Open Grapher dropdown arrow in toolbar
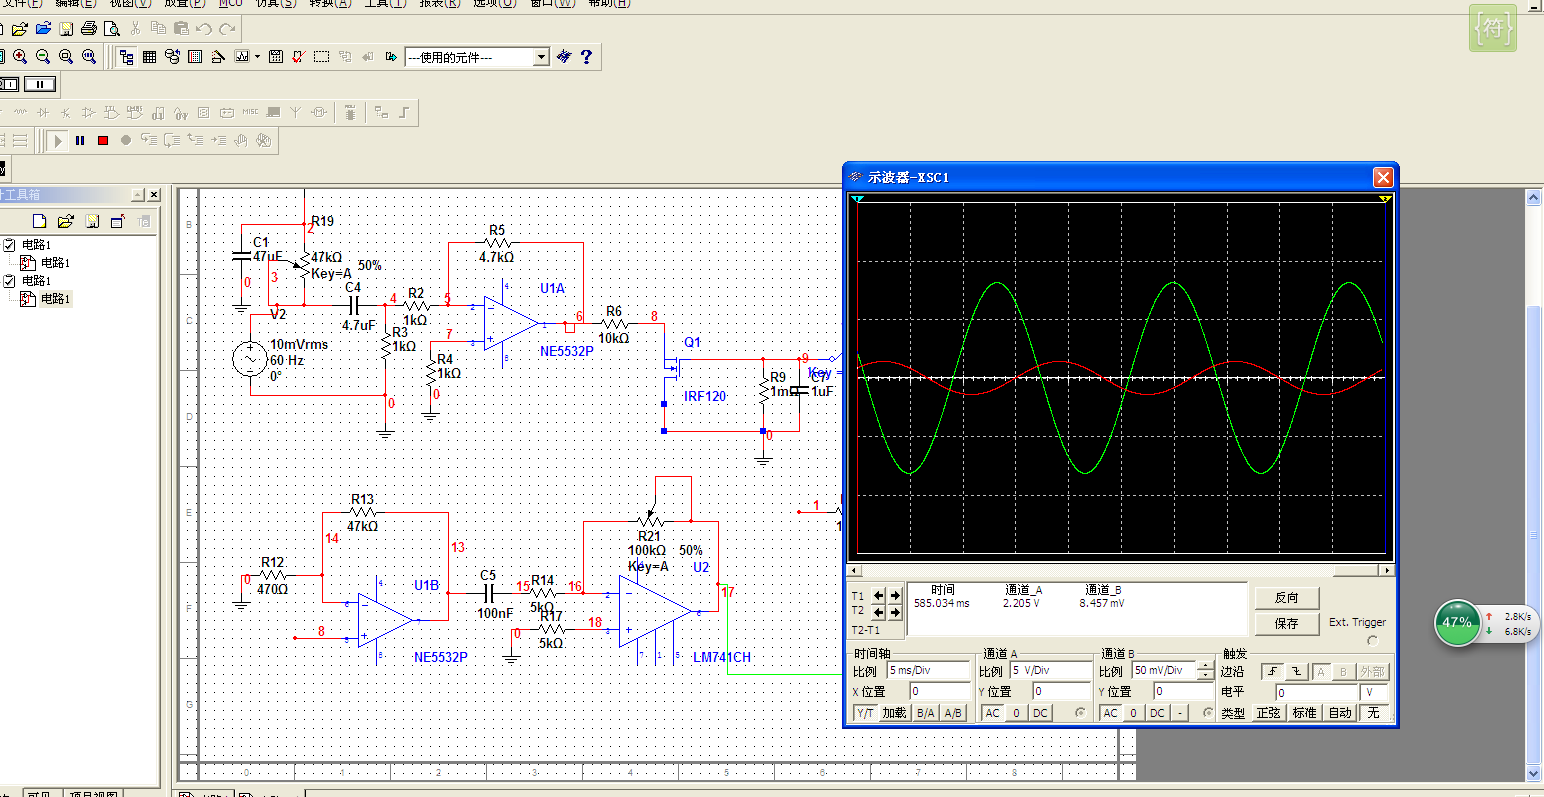Image resolution: width=1544 pixels, height=797 pixels. [x=257, y=57]
